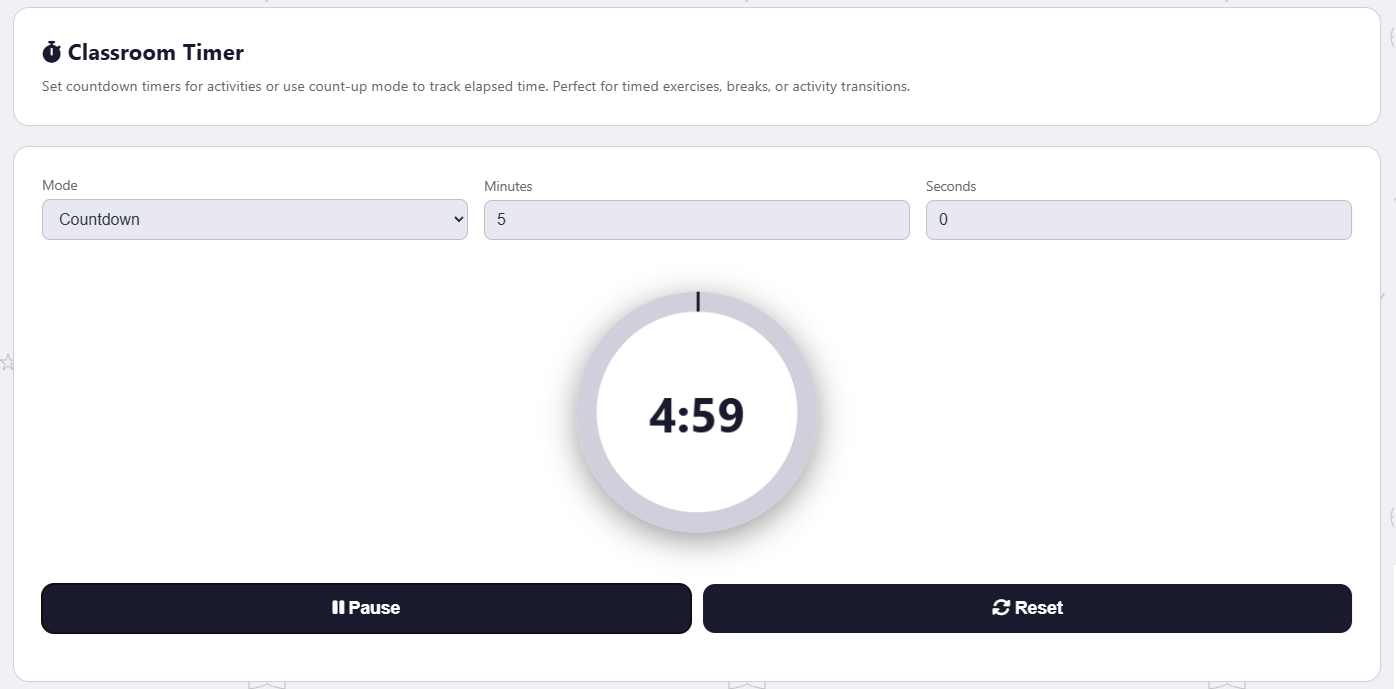Click the Minutes field label

[508, 186]
